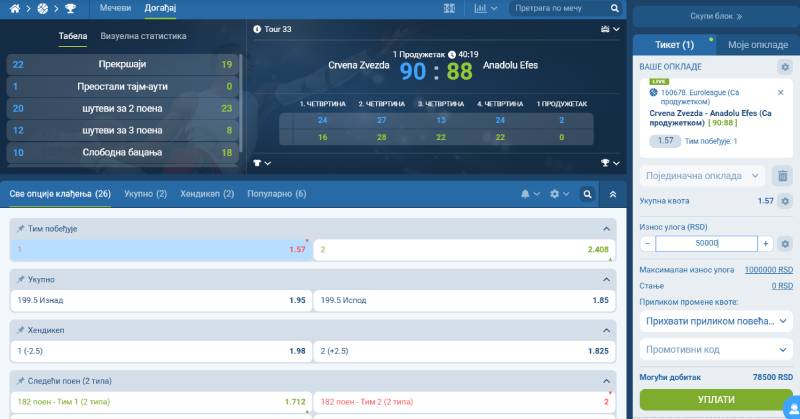Viewport: 800px width, 419px height.
Task: Click the 1000000 RSD maximum stake link
Action: (768, 269)
